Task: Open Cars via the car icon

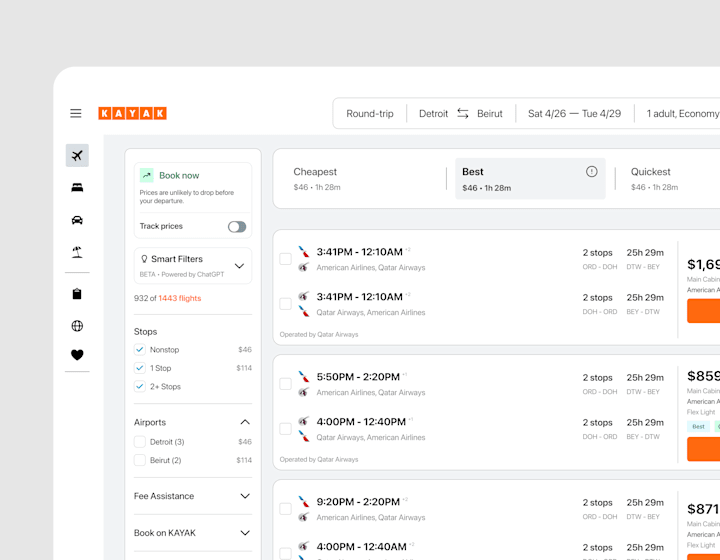Action: (77, 220)
